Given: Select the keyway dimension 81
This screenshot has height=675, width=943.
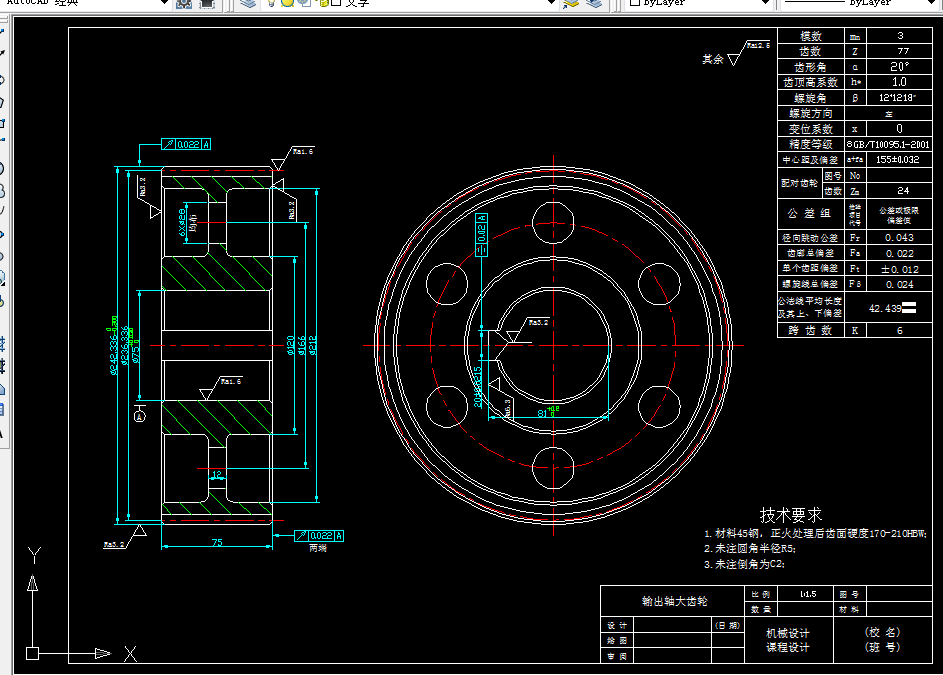Looking at the screenshot, I should point(542,413).
